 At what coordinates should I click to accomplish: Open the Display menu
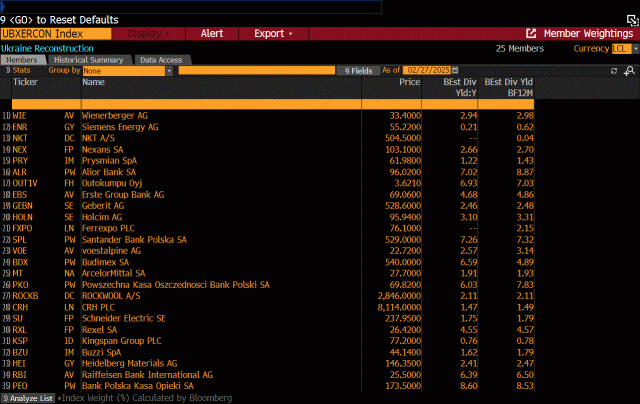click(x=148, y=33)
